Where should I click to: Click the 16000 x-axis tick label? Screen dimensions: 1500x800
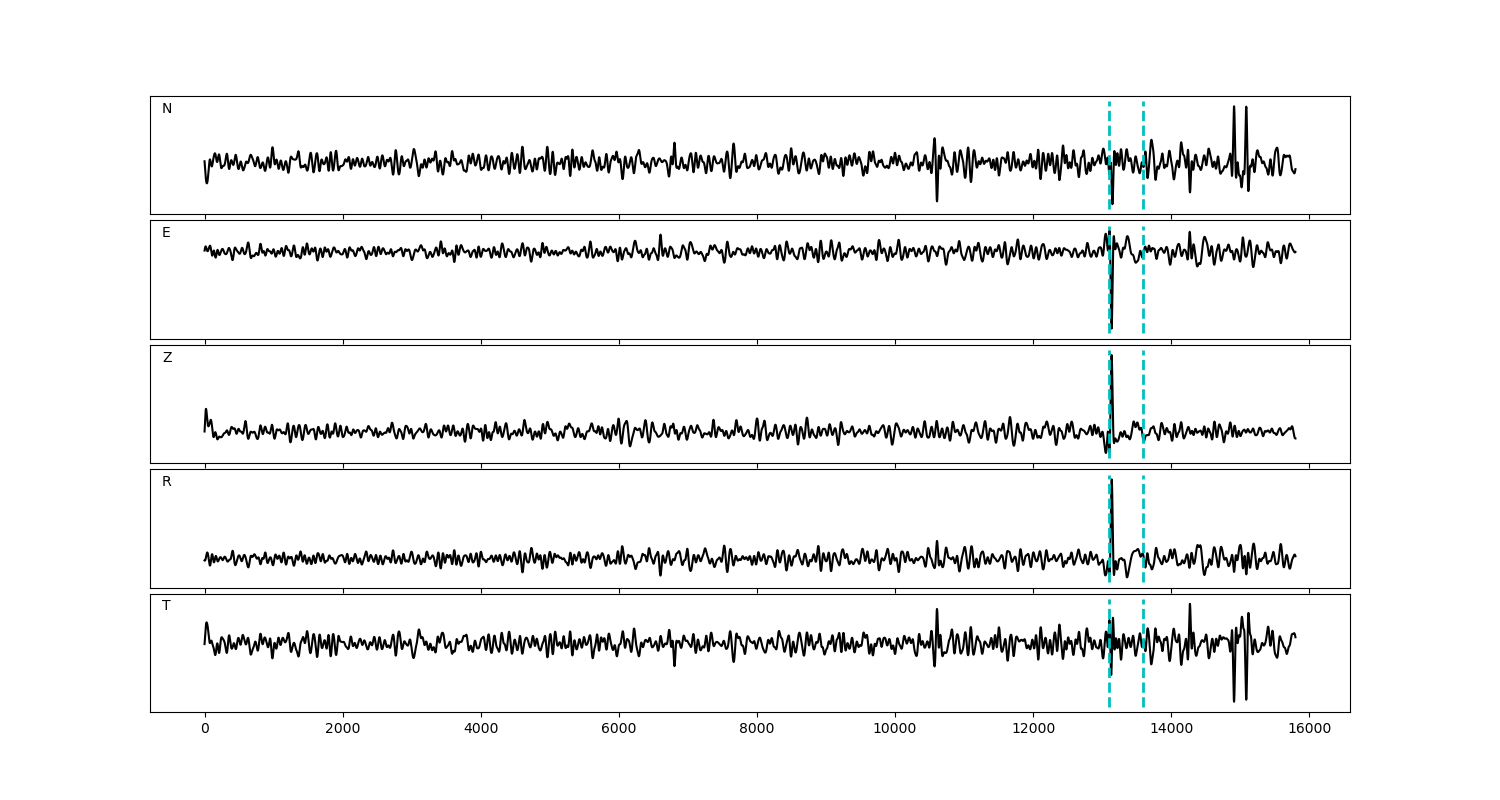point(1309,729)
